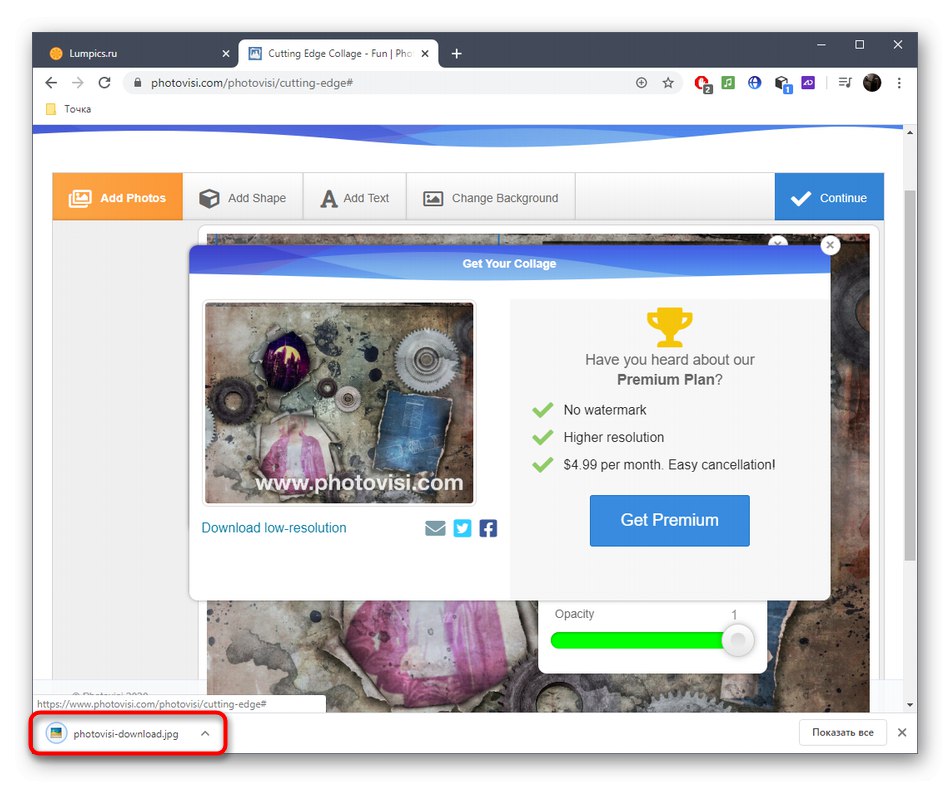Bookmark this page with star icon
950x786 pixels.
668,82
